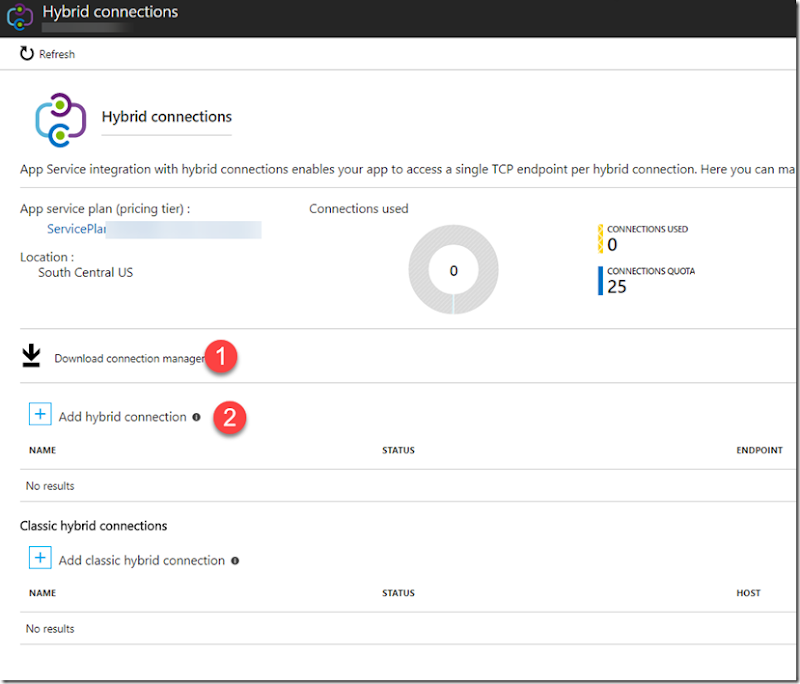Click the Refresh text in toolbar
Image resolution: width=800 pixels, height=684 pixels.
(x=57, y=54)
